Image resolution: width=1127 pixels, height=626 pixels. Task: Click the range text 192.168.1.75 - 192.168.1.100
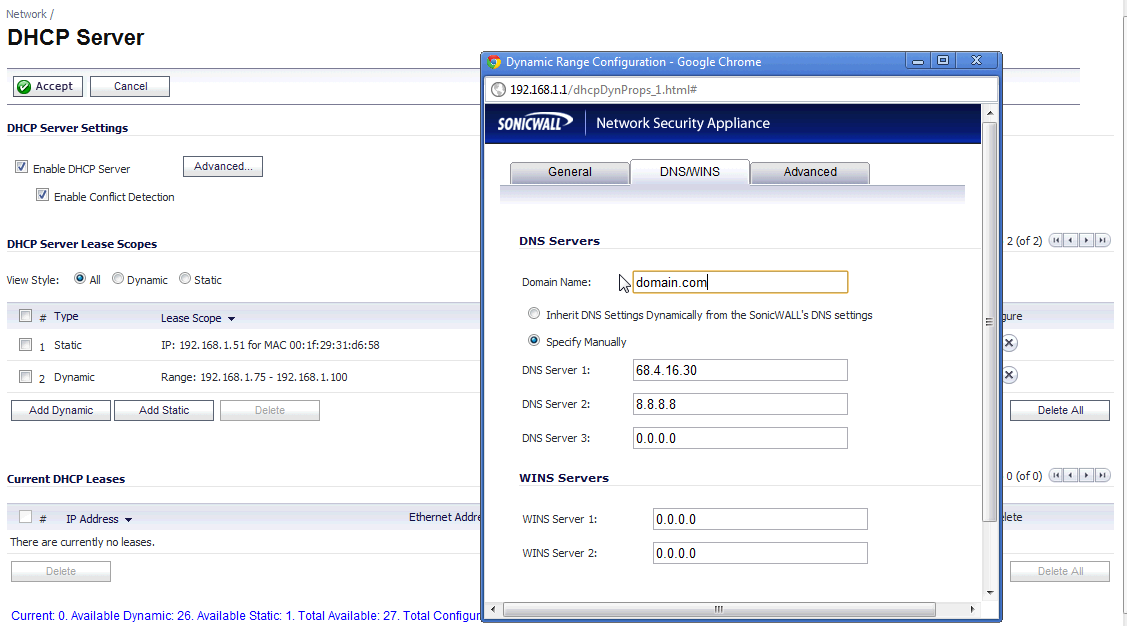point(274,377)
